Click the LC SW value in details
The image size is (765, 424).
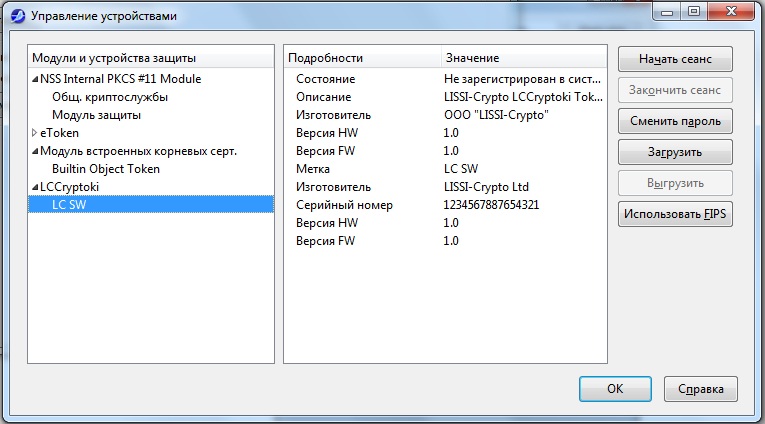click(461, 169)
